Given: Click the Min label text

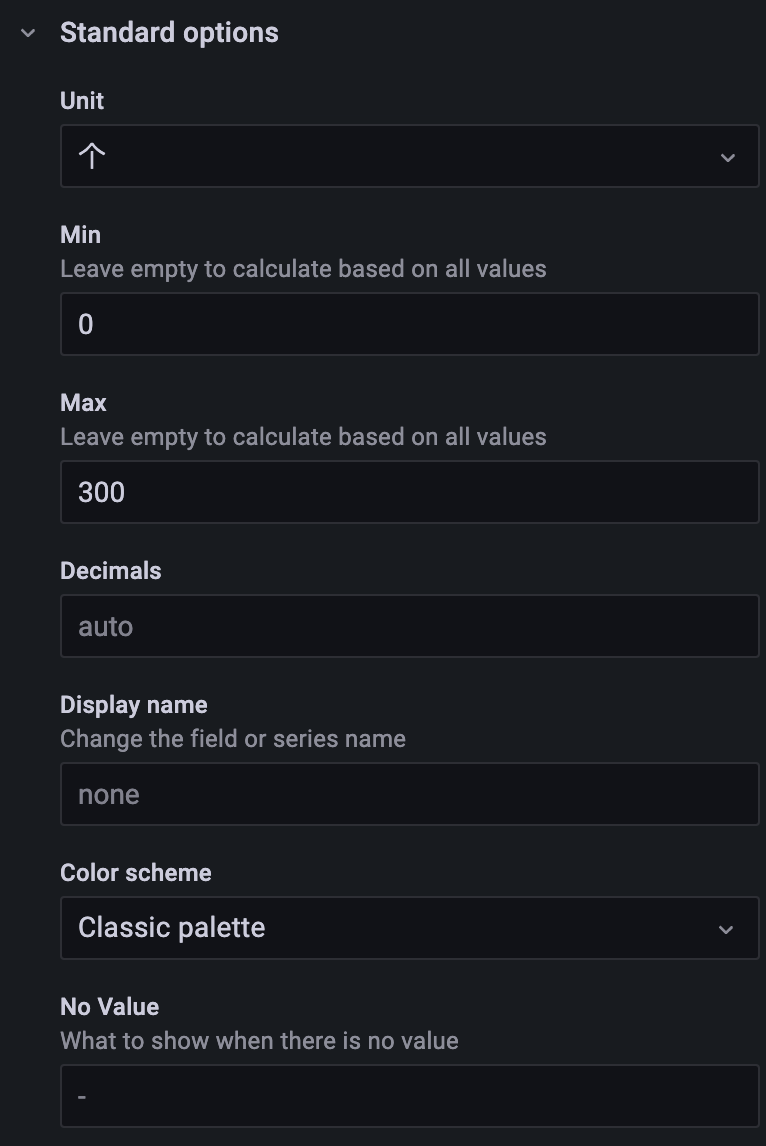Looking at the screenshot, I should pos(80,235).
